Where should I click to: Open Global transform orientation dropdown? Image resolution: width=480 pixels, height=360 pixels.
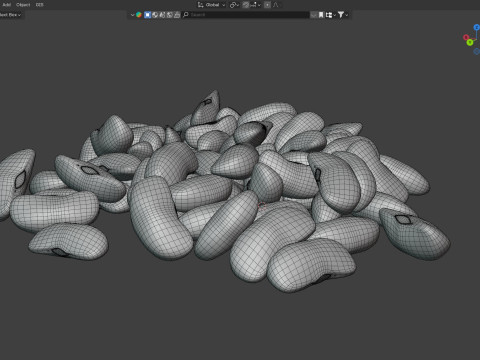(x=212, y=5)
